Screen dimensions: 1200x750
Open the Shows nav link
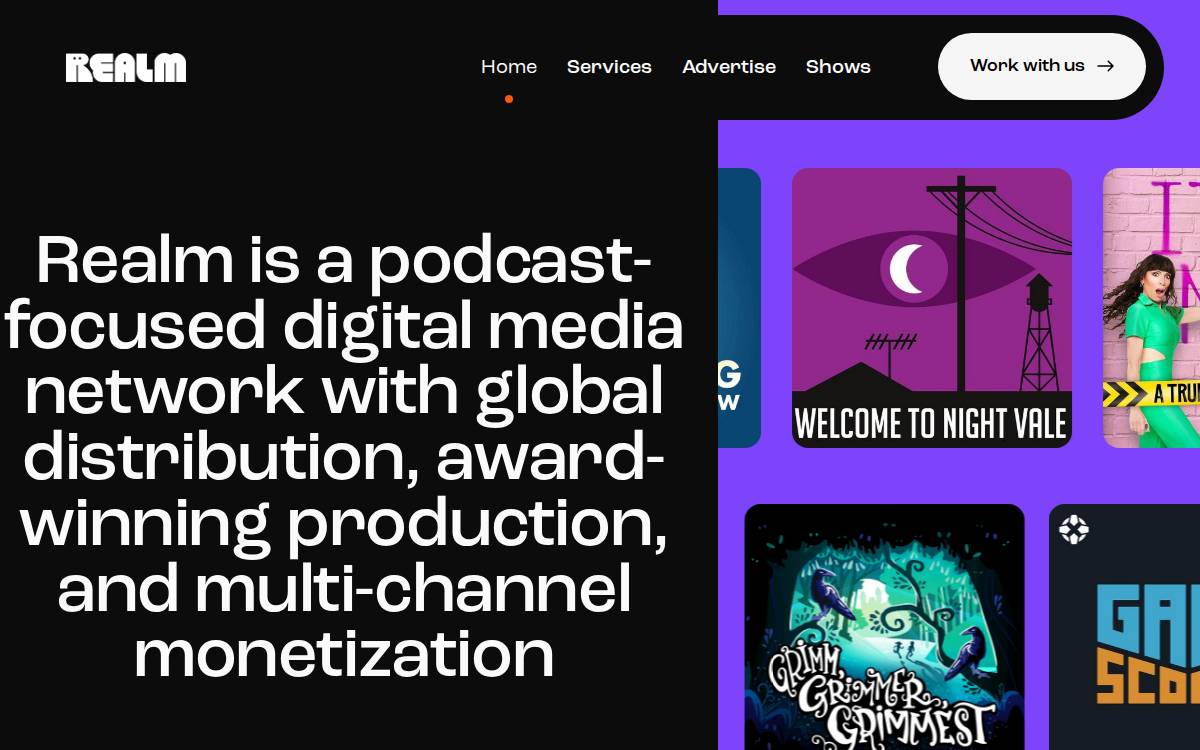tap(838, 67)
